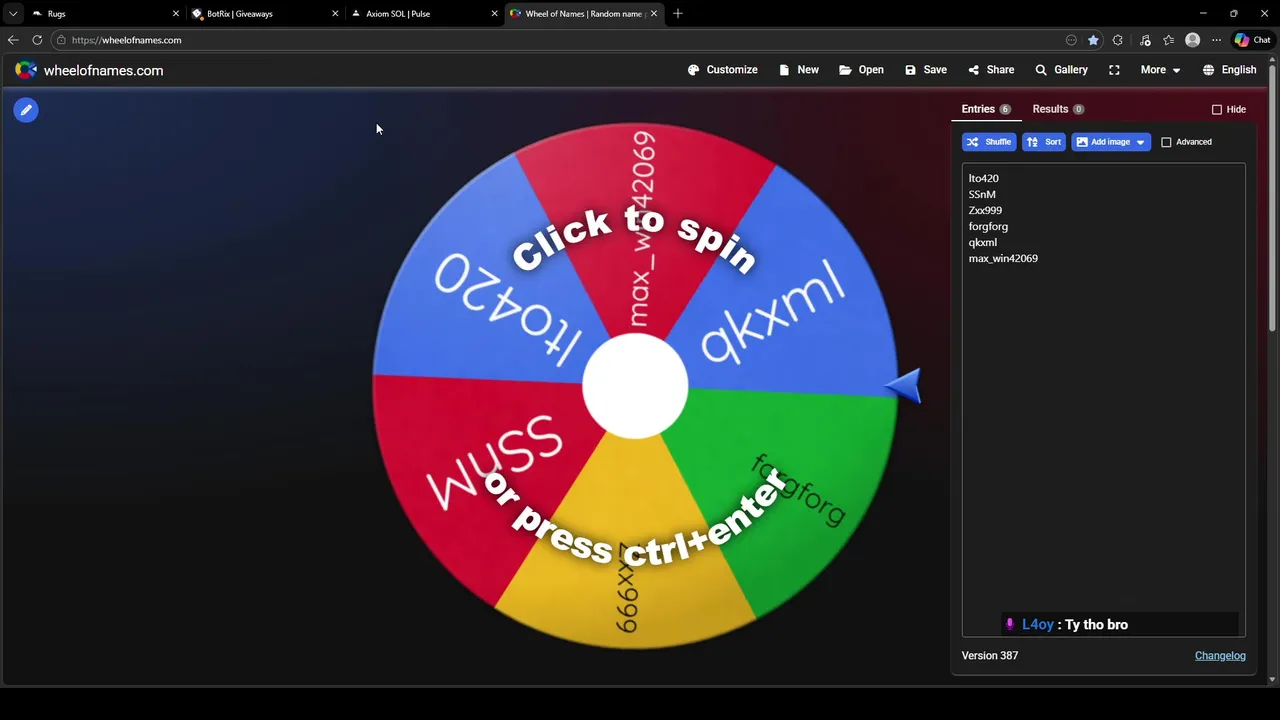Click entry max_win42069 in the list

point(1003,258)
